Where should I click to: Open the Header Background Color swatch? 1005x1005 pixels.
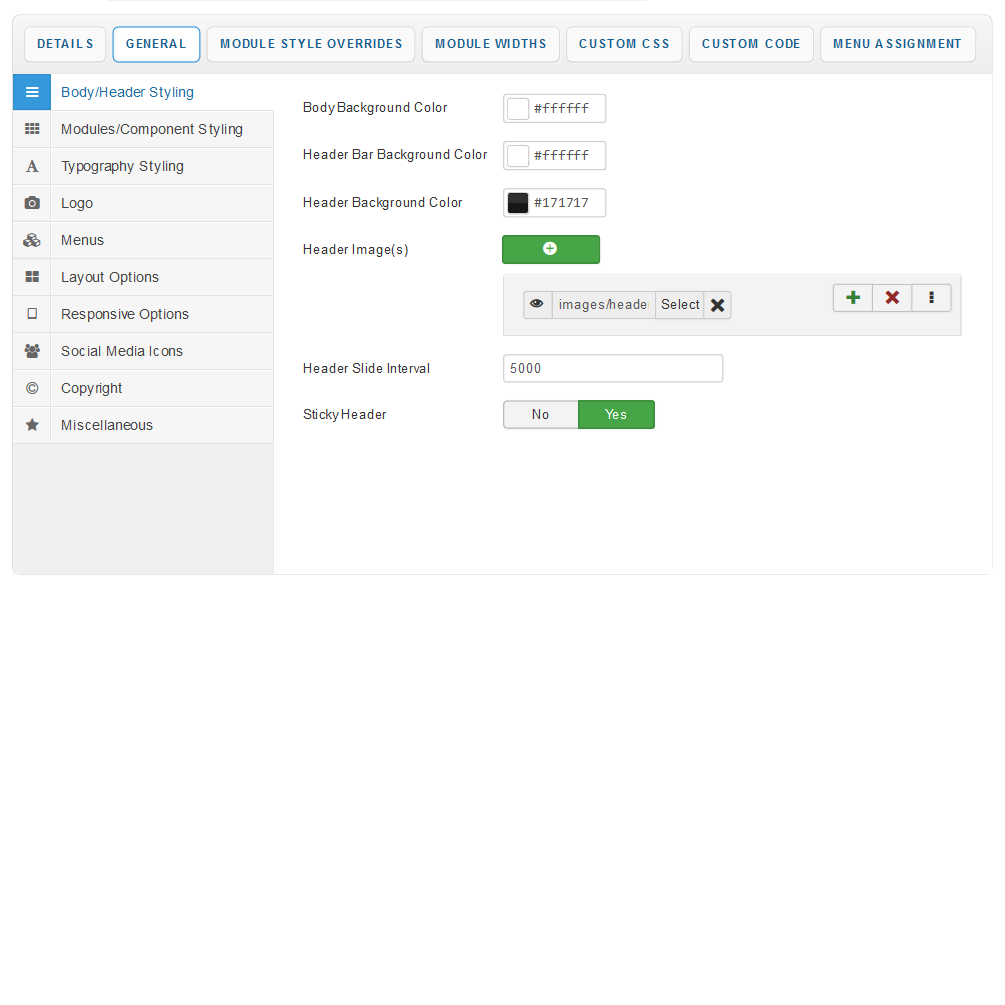[518, 203]
